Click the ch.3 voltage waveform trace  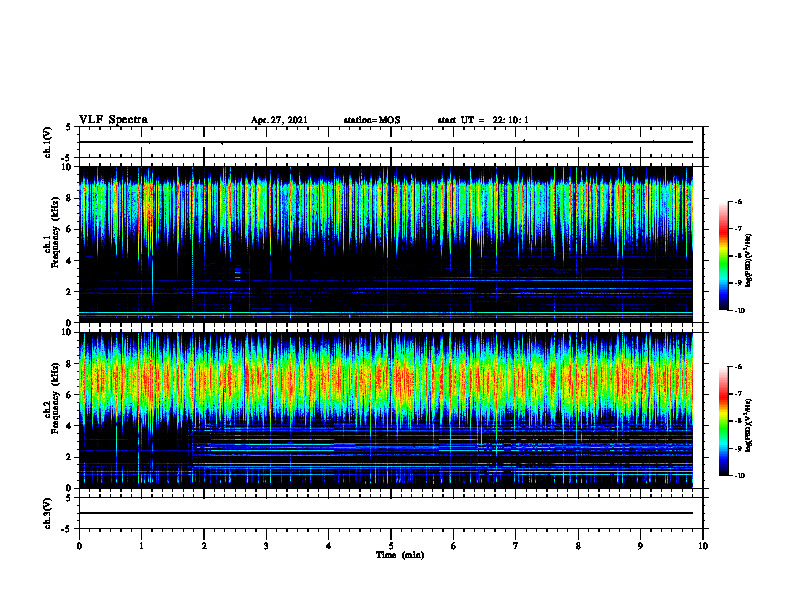tap(385, 513)
